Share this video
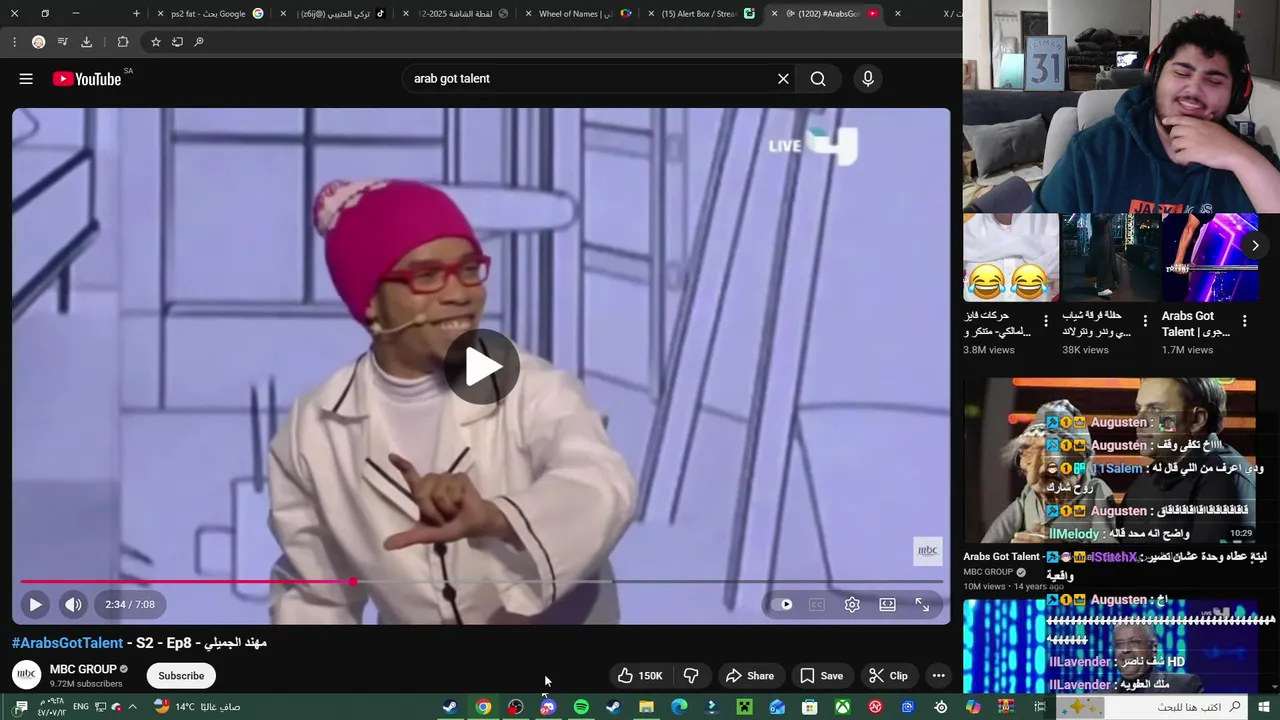The width and height of the screenshot is (1280, 720). 750,676
